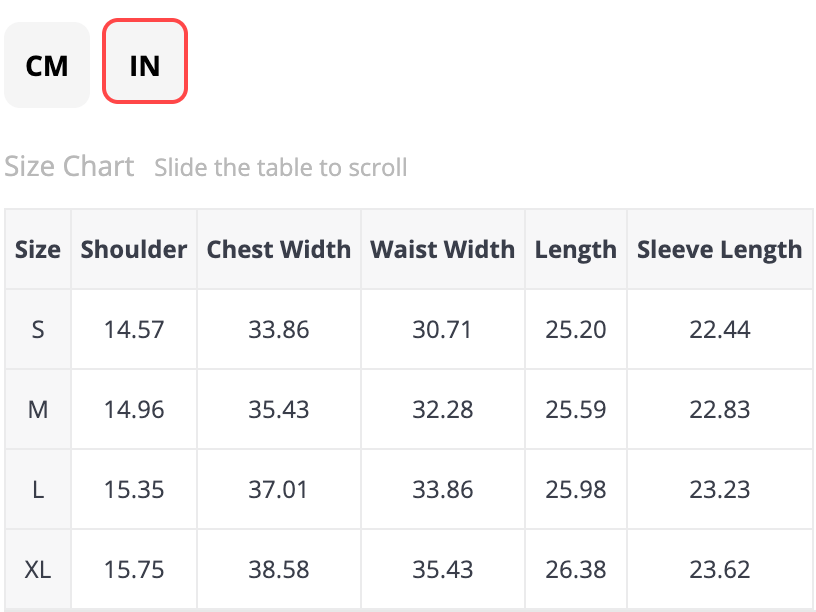Select the Chest Width column header
Image resolution: width=816 pixels, height=612 pixels.
279,249
